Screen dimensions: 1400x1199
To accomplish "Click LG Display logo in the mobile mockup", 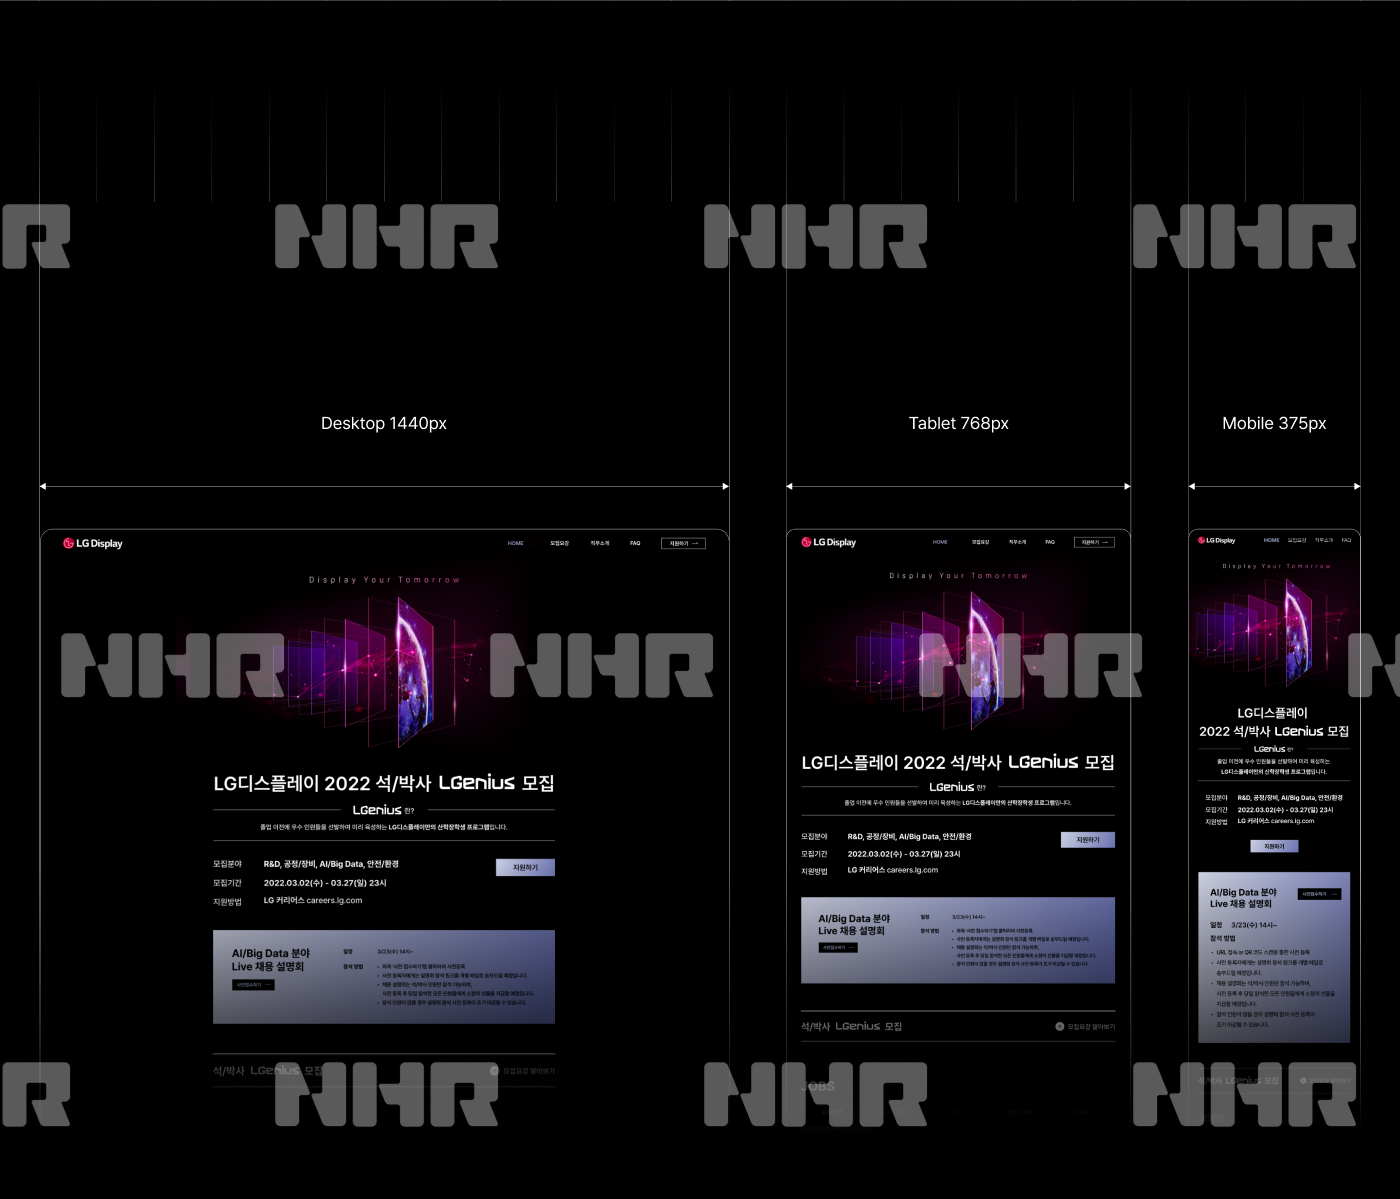I will pos(1217,540).
